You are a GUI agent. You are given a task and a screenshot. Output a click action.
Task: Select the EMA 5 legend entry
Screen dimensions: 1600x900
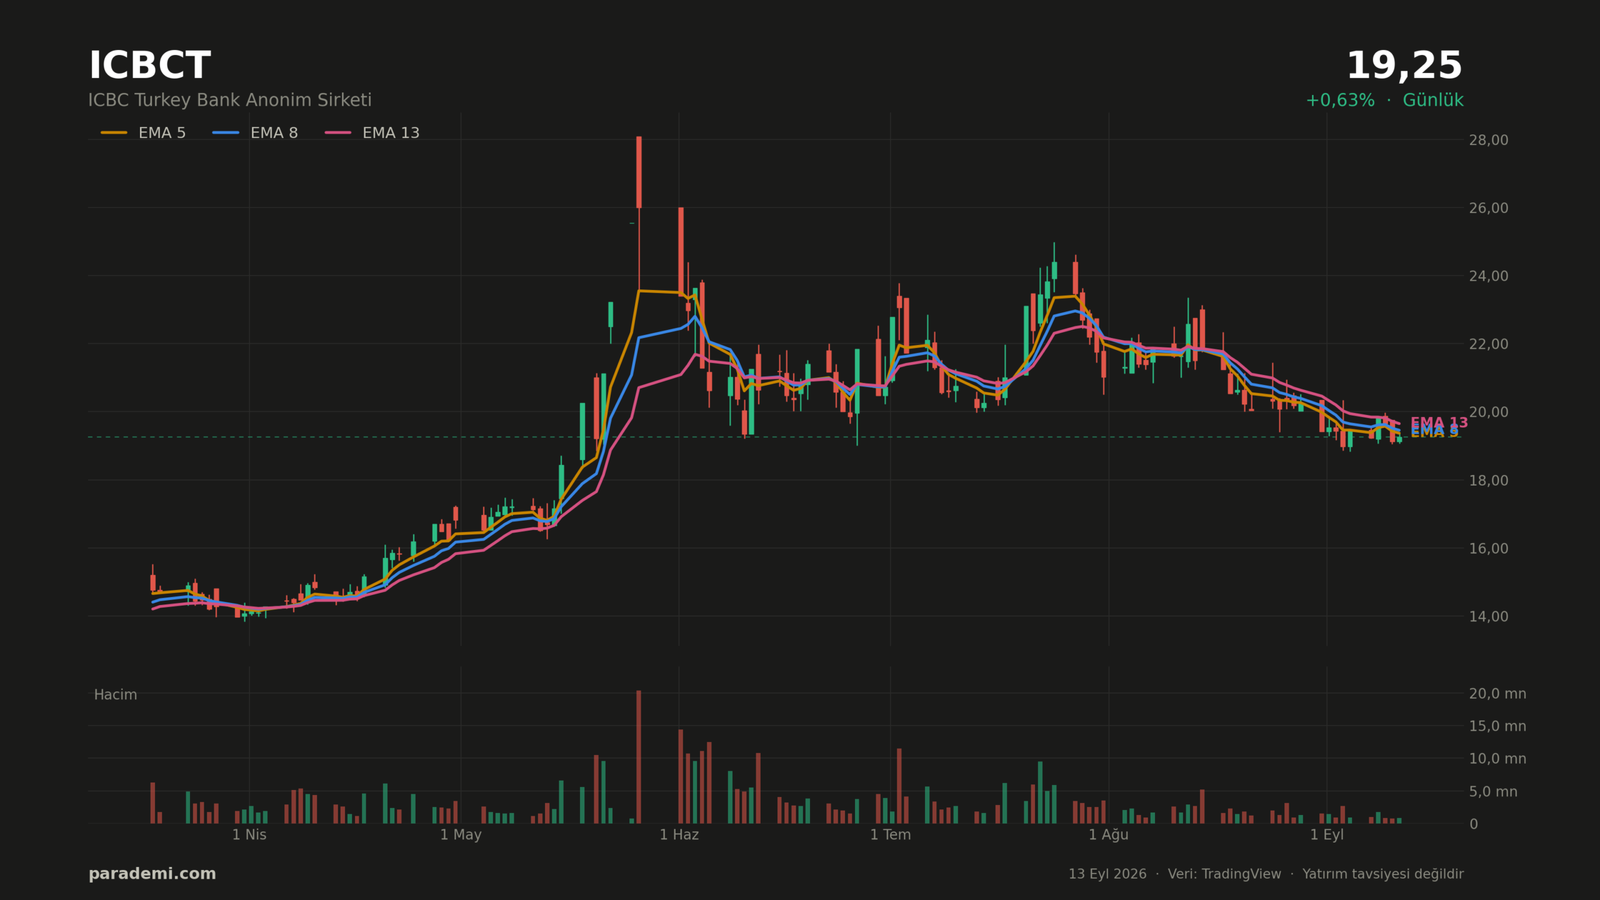click(143, 133)
